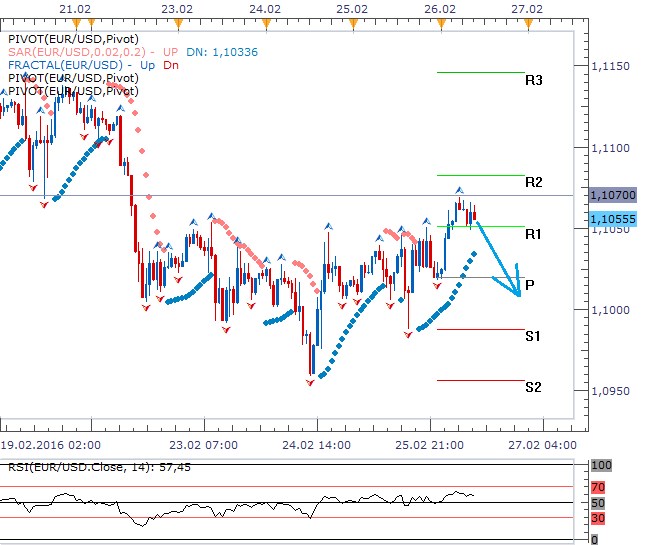
Task: Click the RSI 30 oversold level tag
Action: click(x=599, y=517)
